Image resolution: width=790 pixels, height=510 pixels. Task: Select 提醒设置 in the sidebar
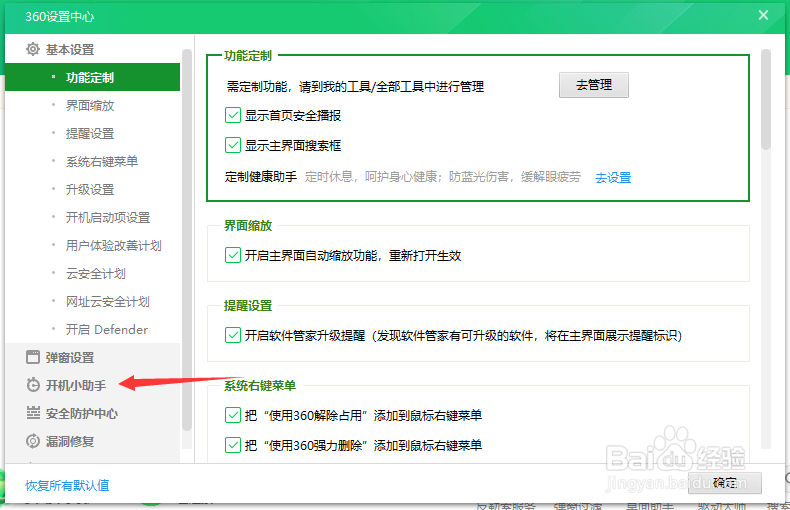tap(92, 134)
